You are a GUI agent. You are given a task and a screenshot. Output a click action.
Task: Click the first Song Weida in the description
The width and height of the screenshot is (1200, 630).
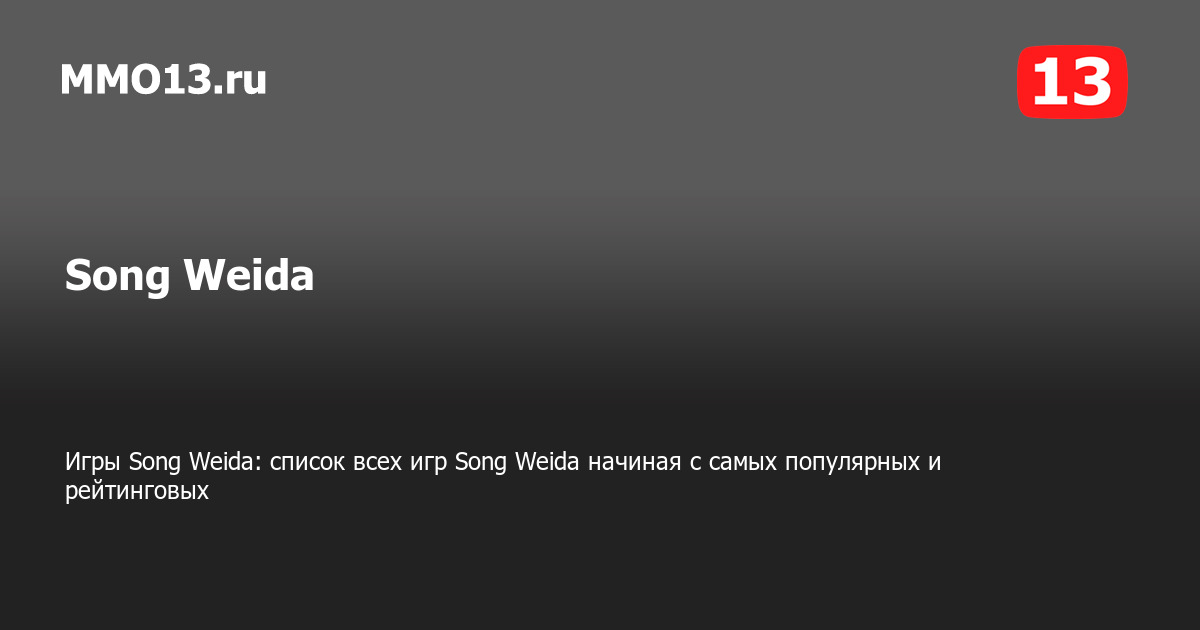(x=194, y=463)
